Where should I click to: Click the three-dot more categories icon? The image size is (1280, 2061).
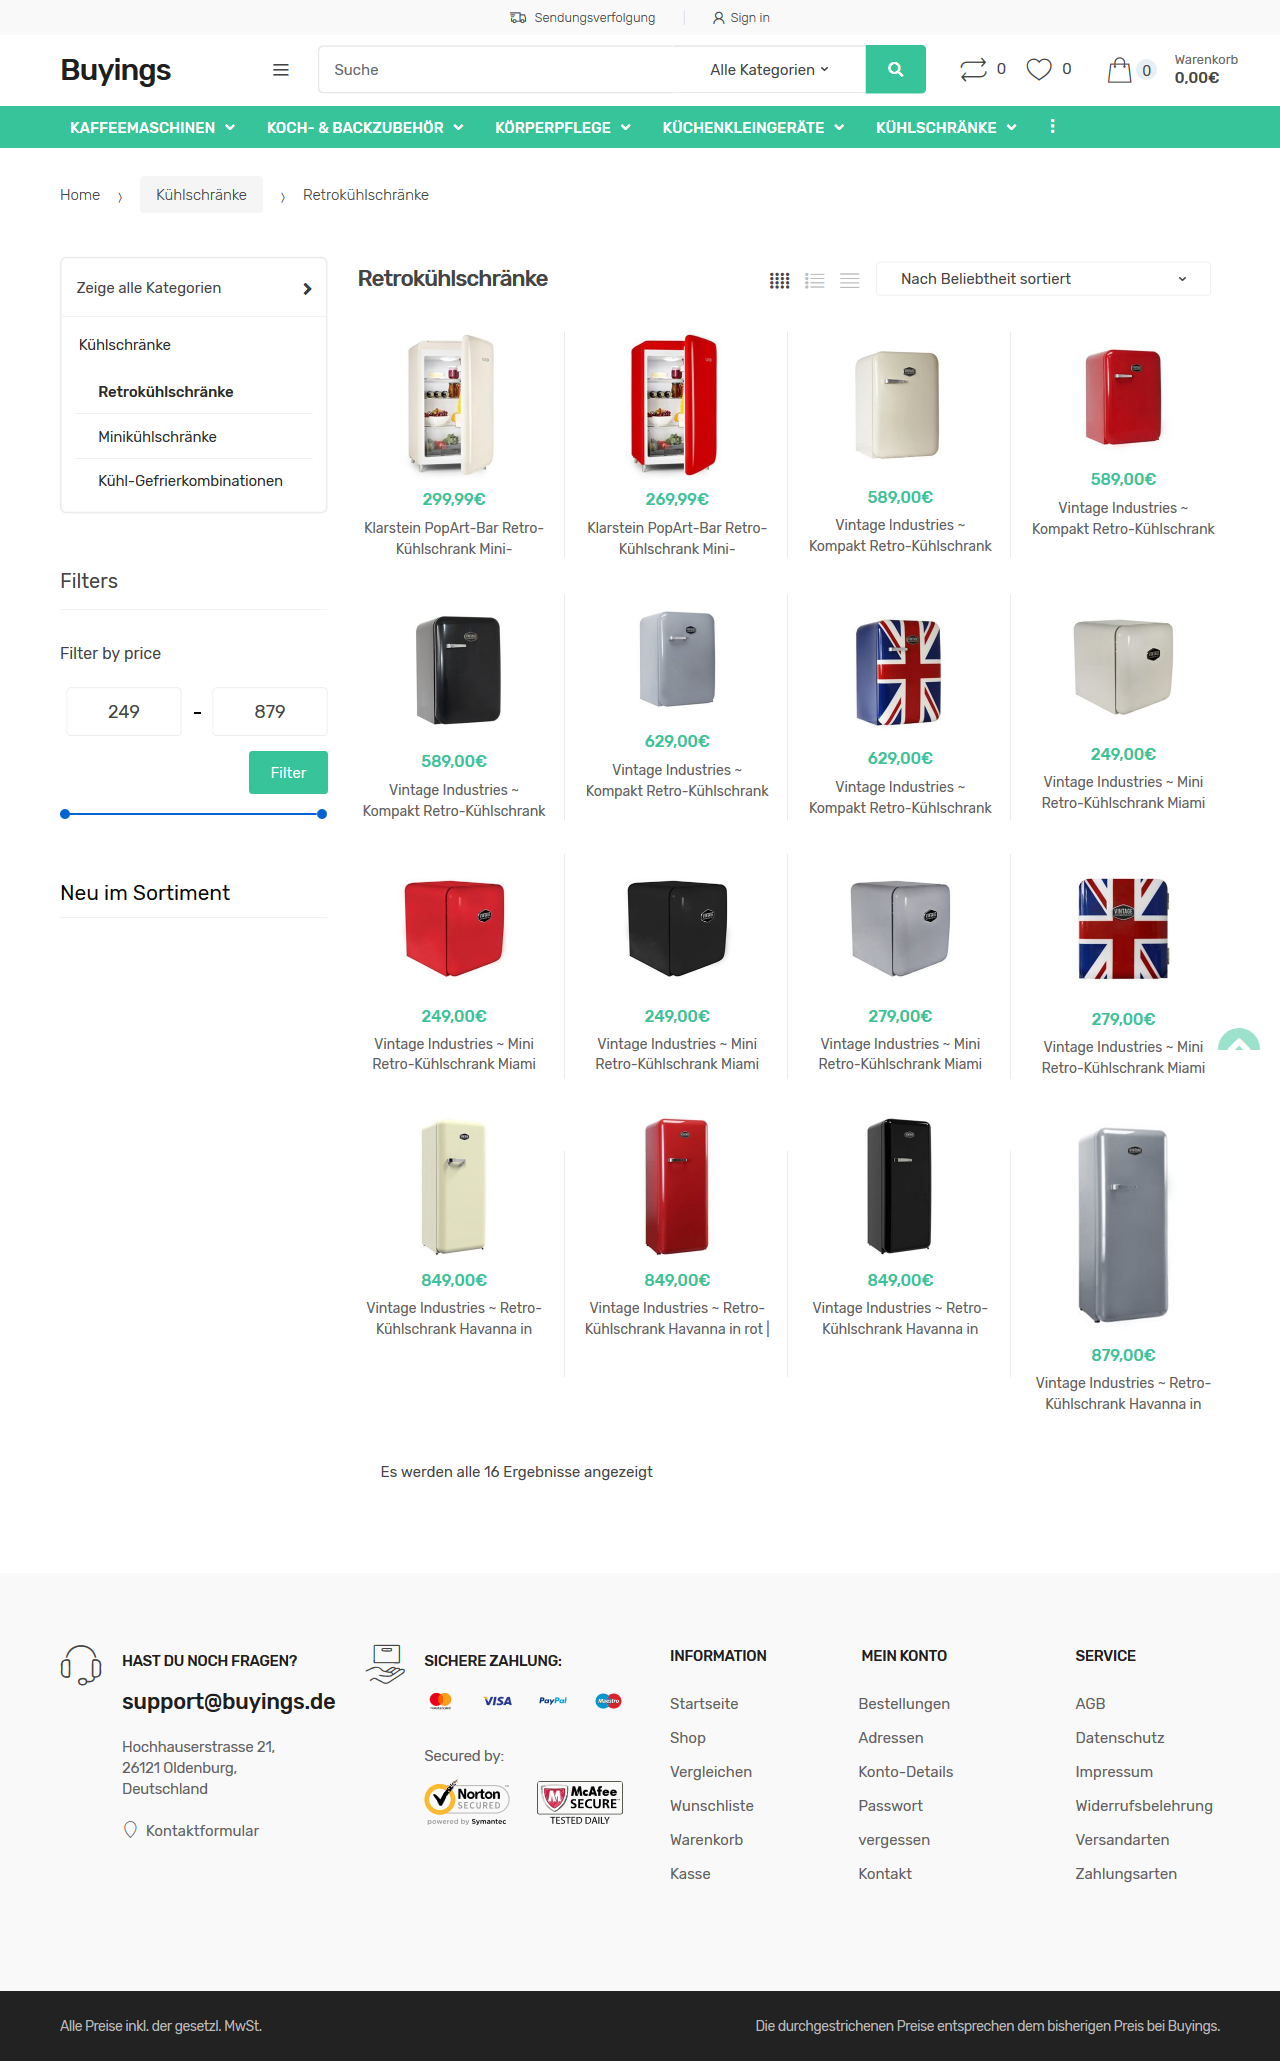coord(1052,127)
